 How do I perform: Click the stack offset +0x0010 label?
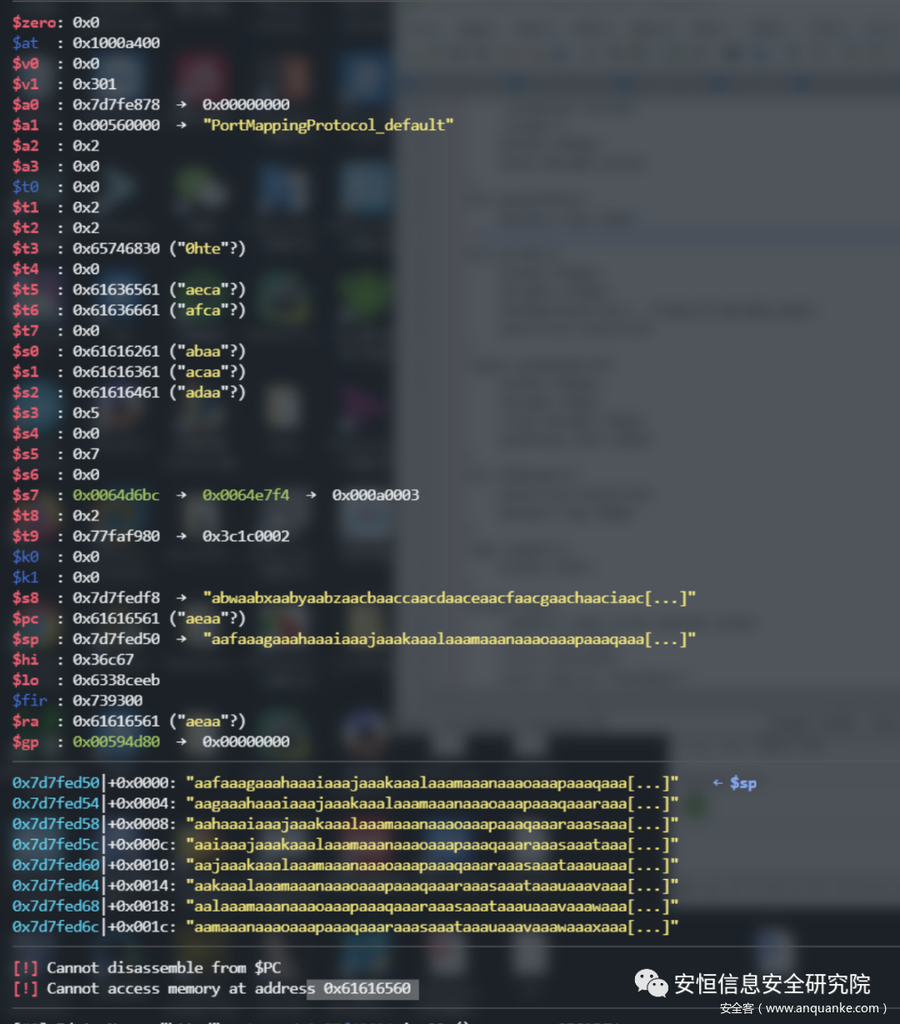tap(142, 865)
